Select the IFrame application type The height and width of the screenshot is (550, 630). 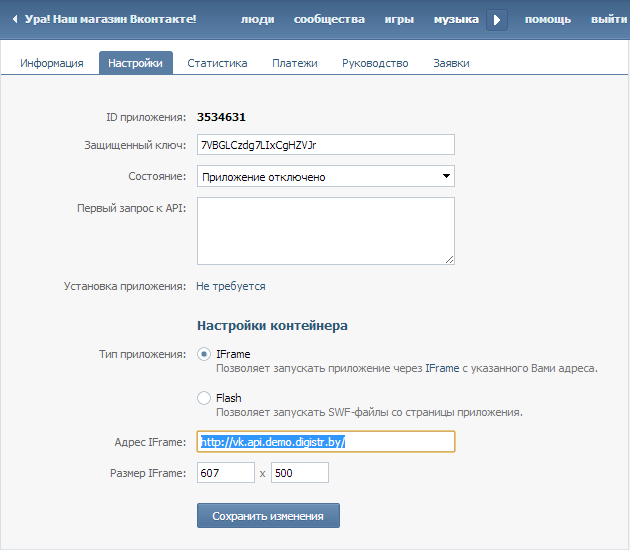pos(204,354)
